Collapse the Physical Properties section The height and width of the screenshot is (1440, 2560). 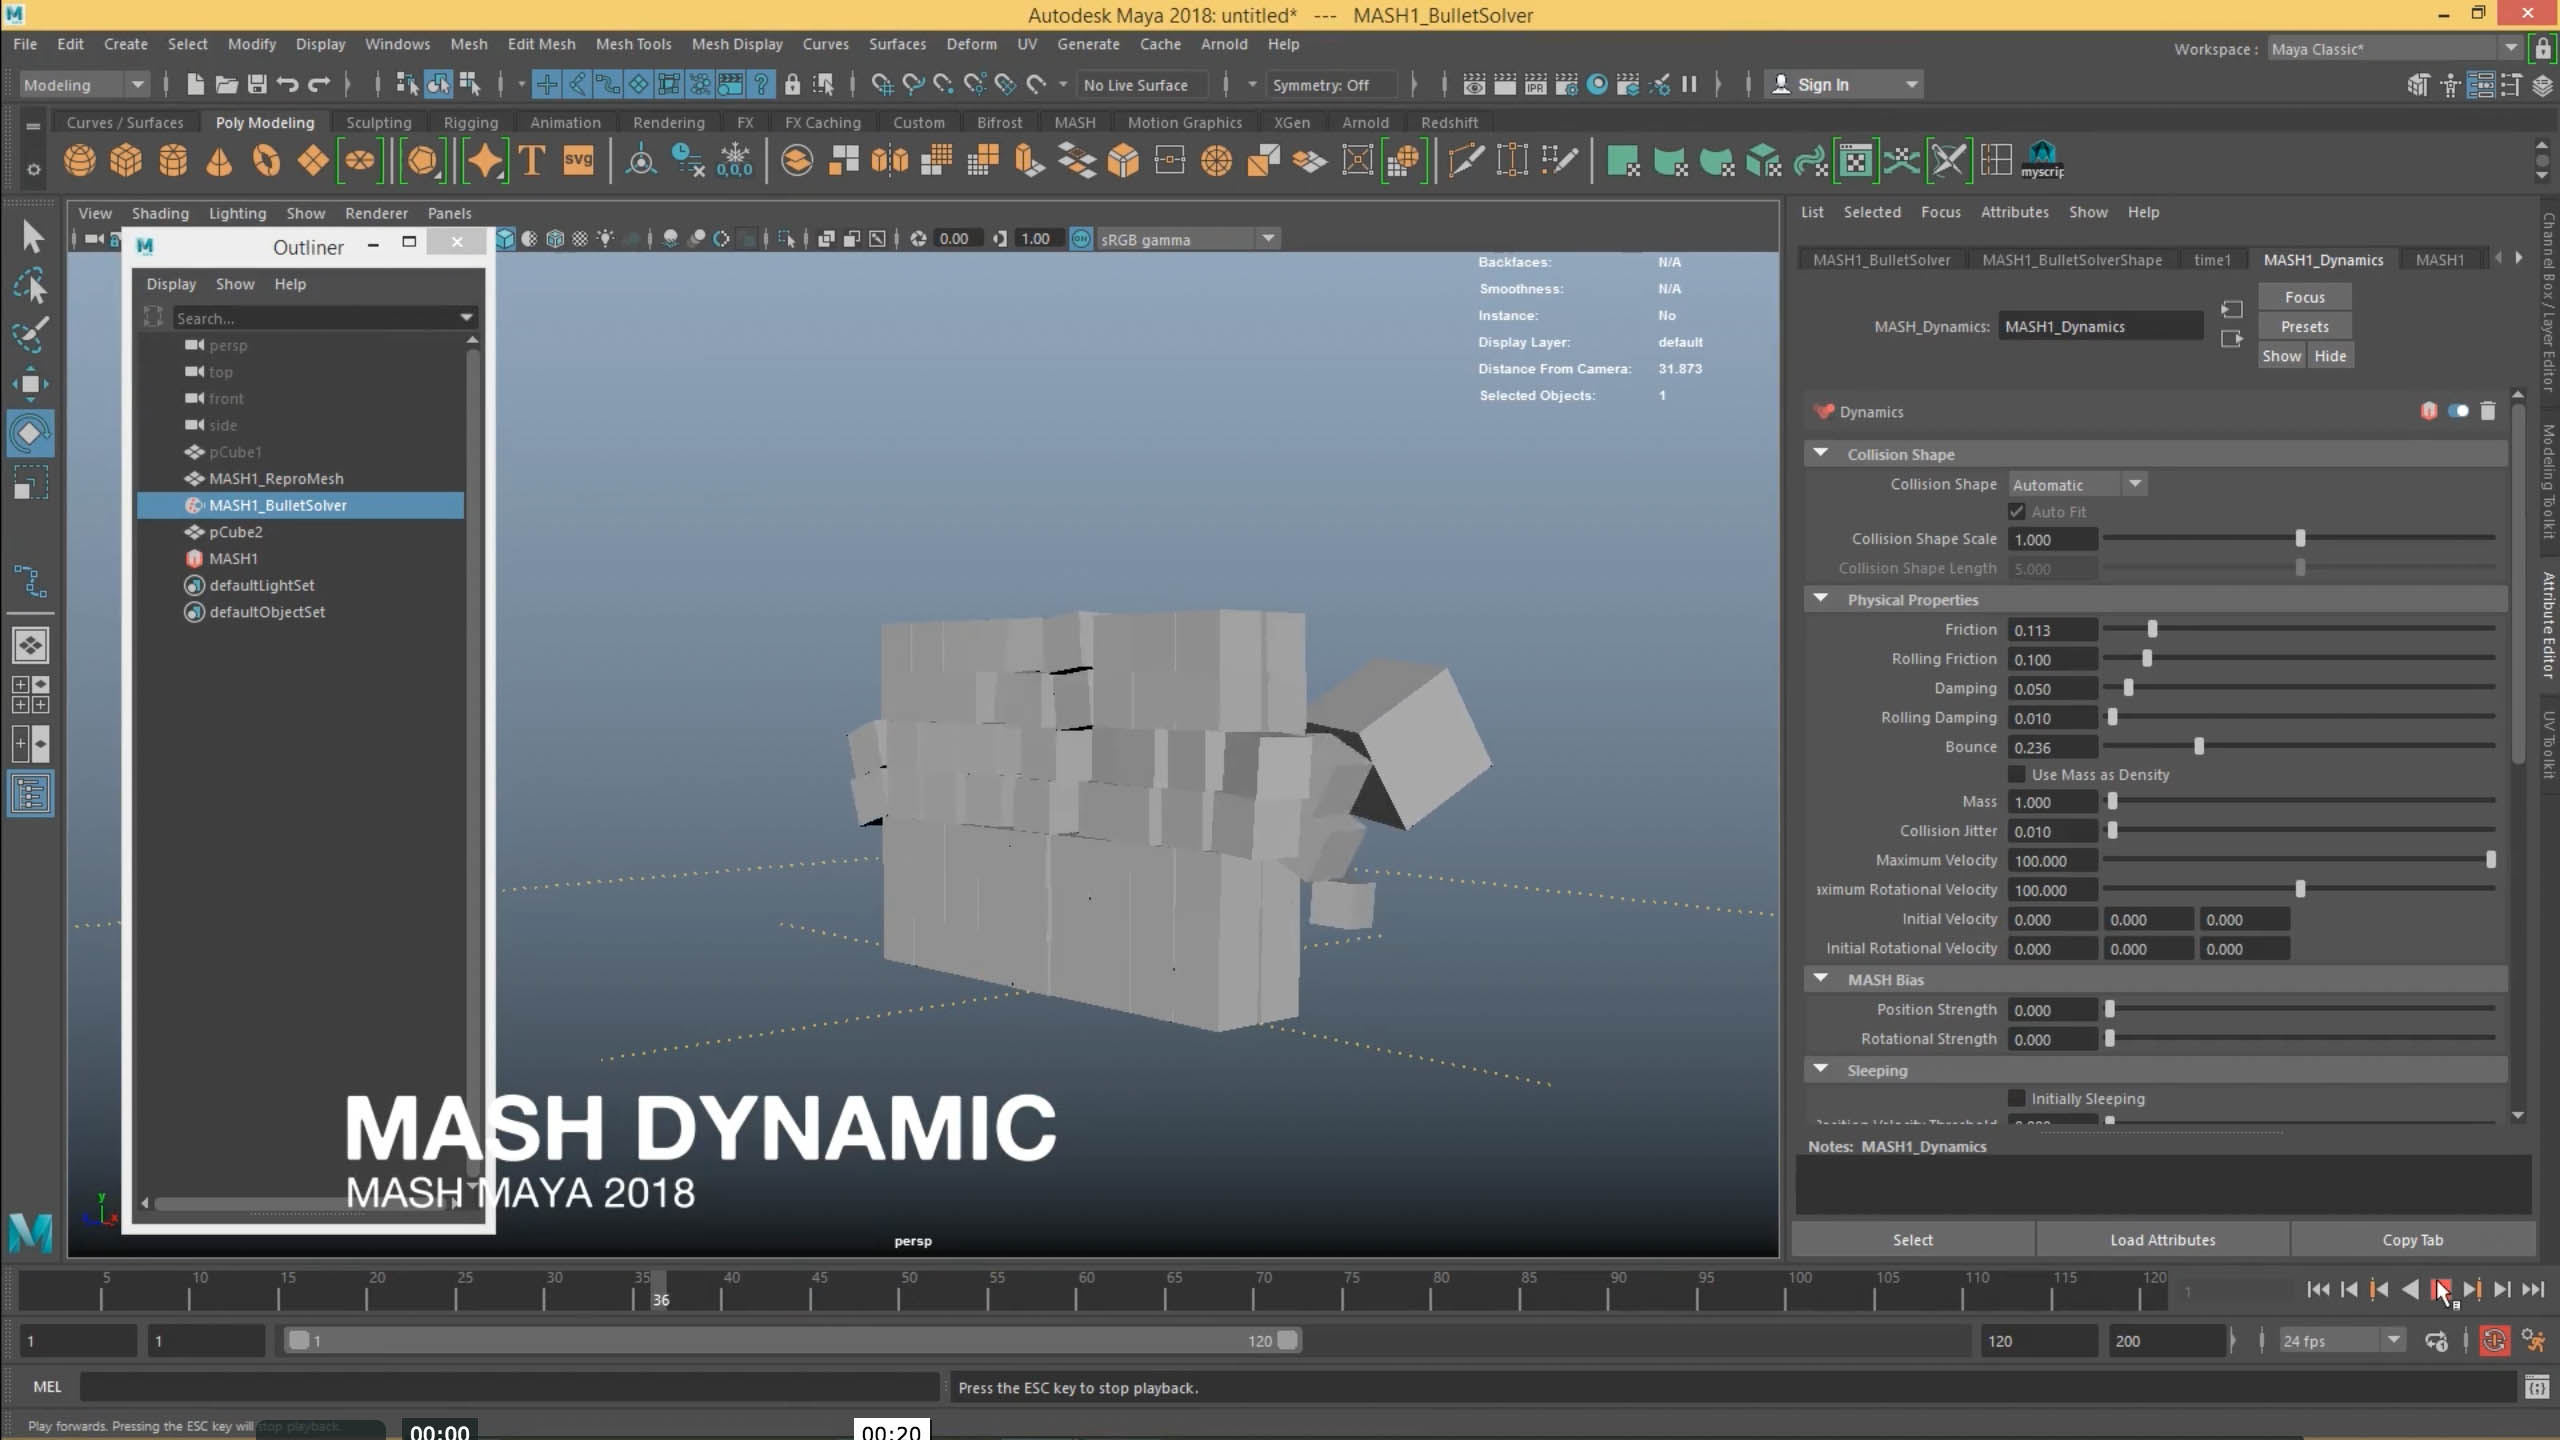pyautogui.click(x=1820, y=599)
